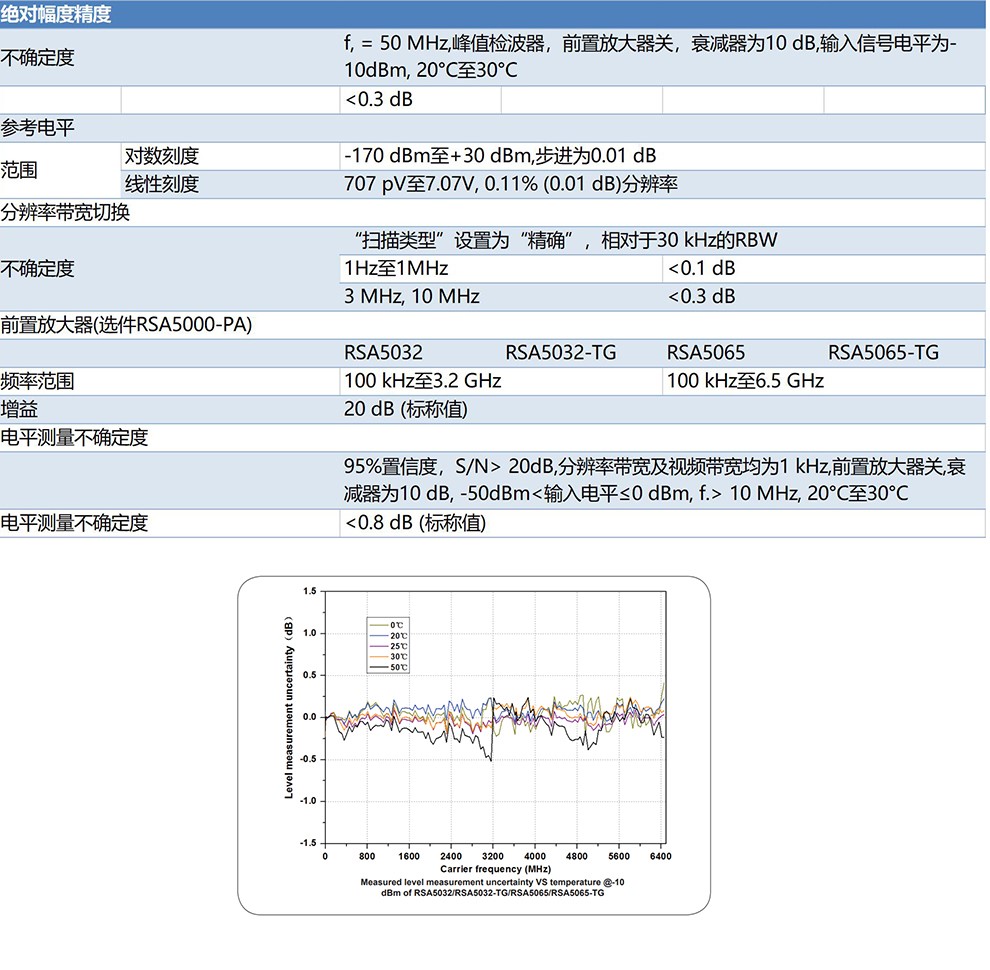Click the RSA5065 model column header

(706, 352)
